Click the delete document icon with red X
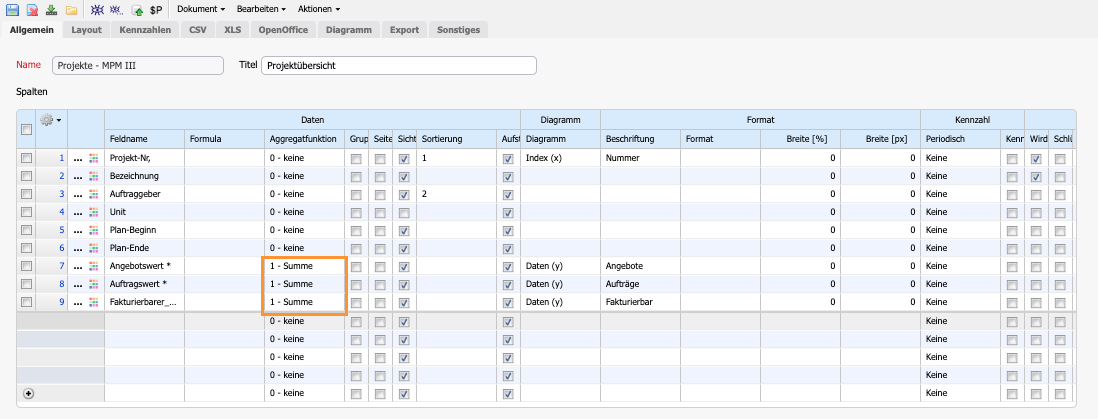 (x=32, y=9)
